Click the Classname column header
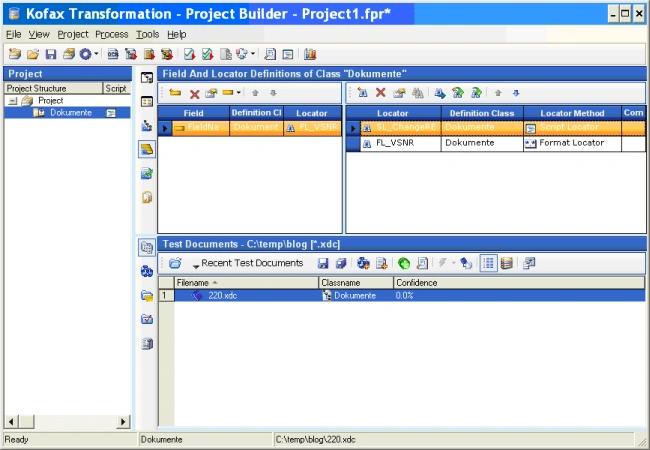The image size is (650, 450). point(356,283)
